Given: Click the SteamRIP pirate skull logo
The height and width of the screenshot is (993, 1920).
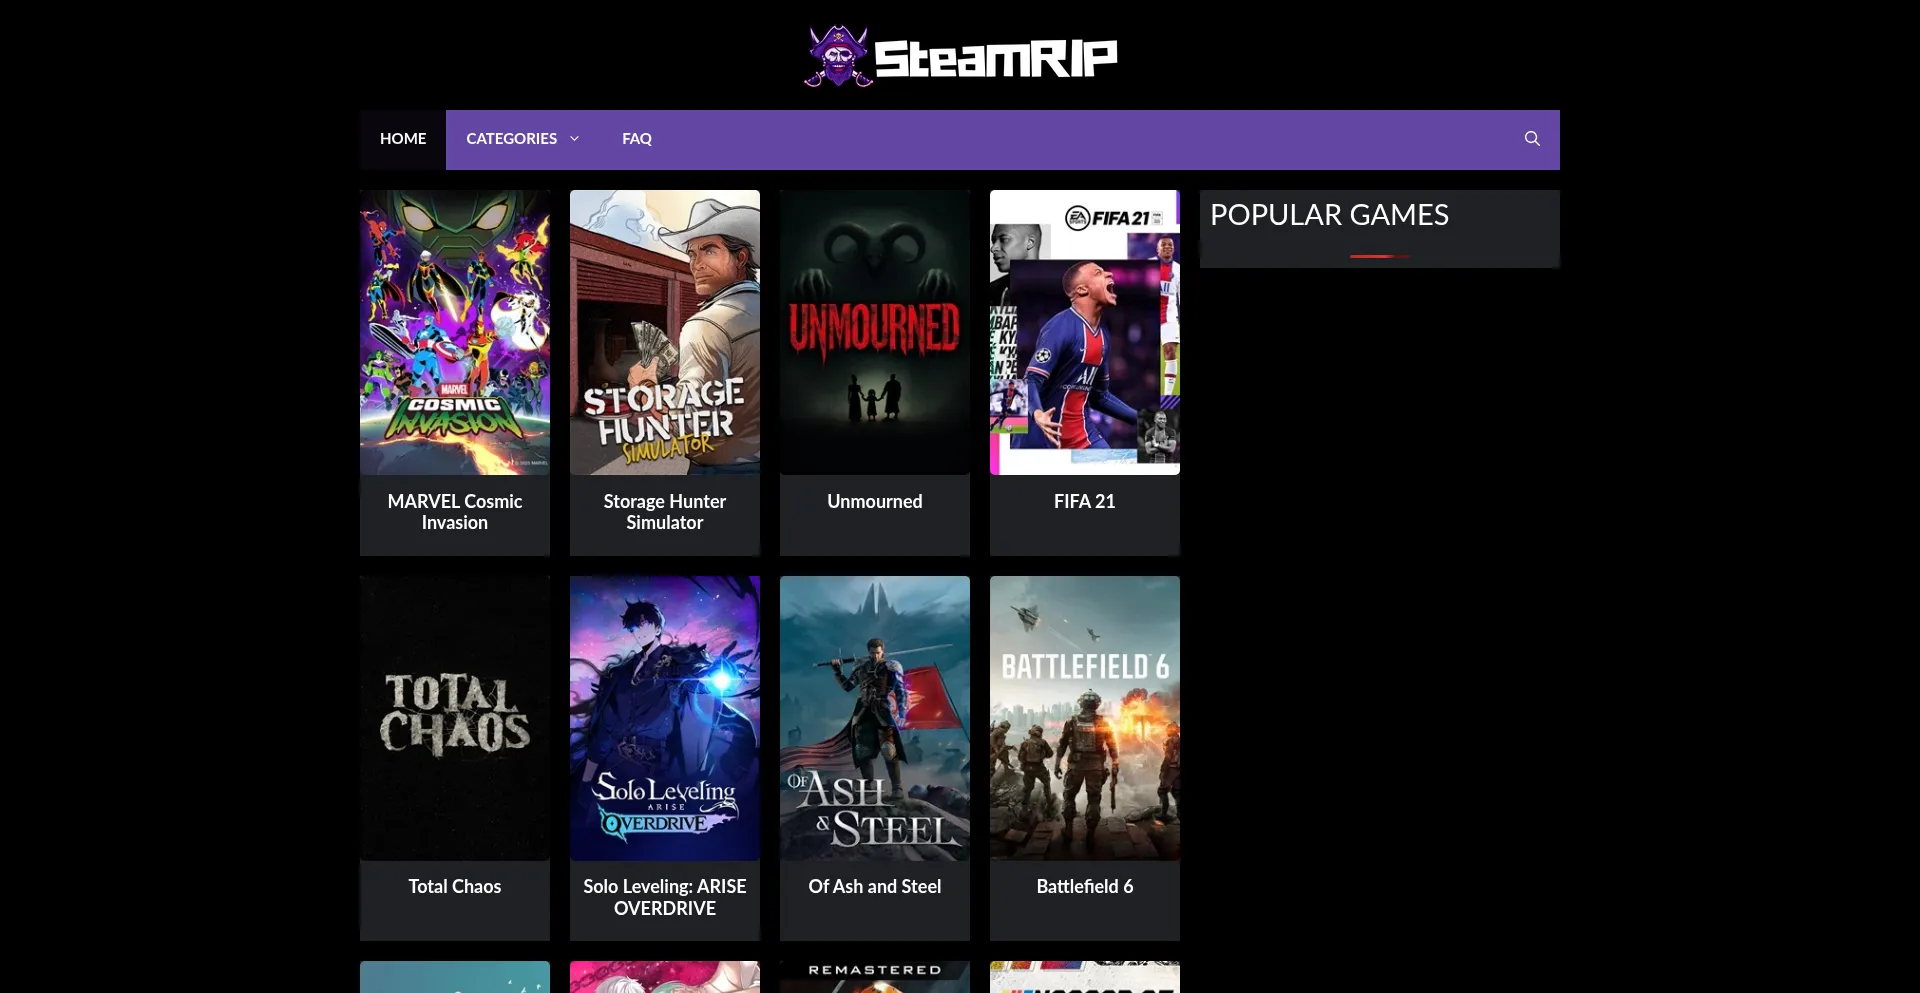Looking at the screenshot, I should [x=838, y=55].
